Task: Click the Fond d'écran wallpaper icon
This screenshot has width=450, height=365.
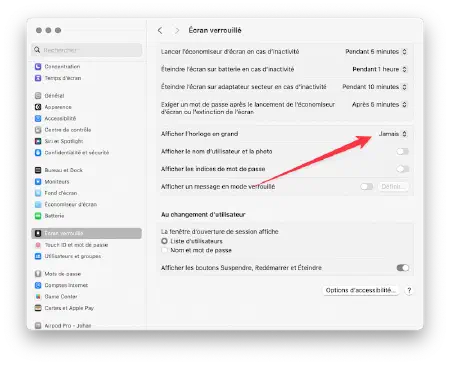Action: (x=38, y=193)
